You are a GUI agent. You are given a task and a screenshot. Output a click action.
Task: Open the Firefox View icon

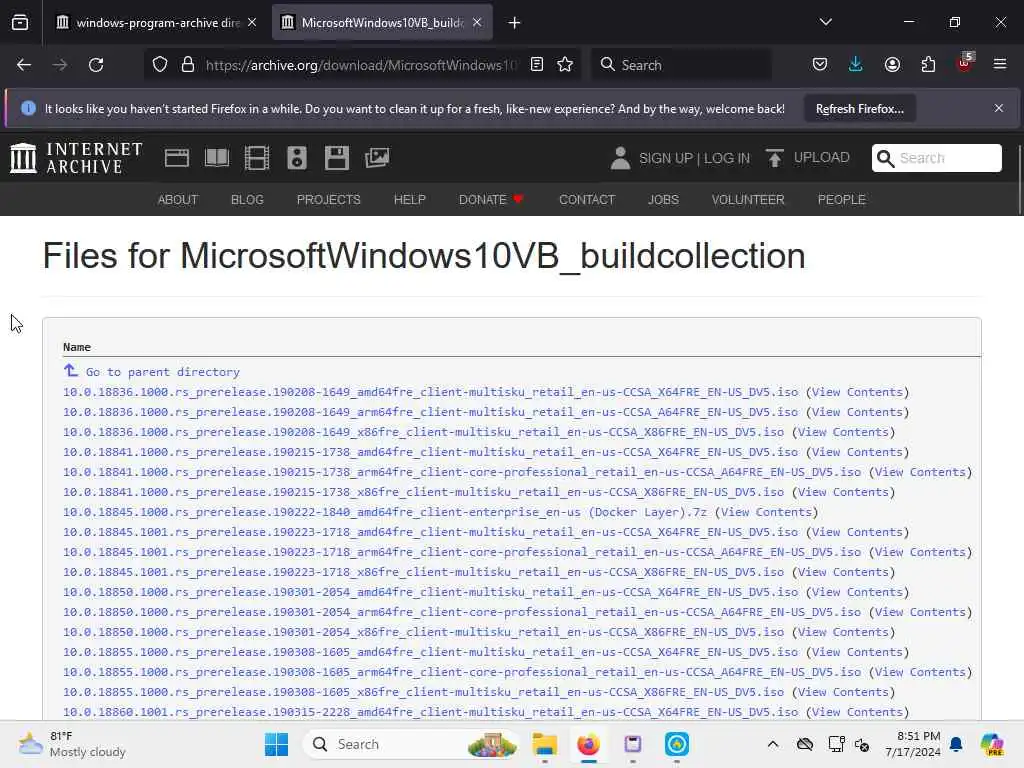tap(20, 23)
